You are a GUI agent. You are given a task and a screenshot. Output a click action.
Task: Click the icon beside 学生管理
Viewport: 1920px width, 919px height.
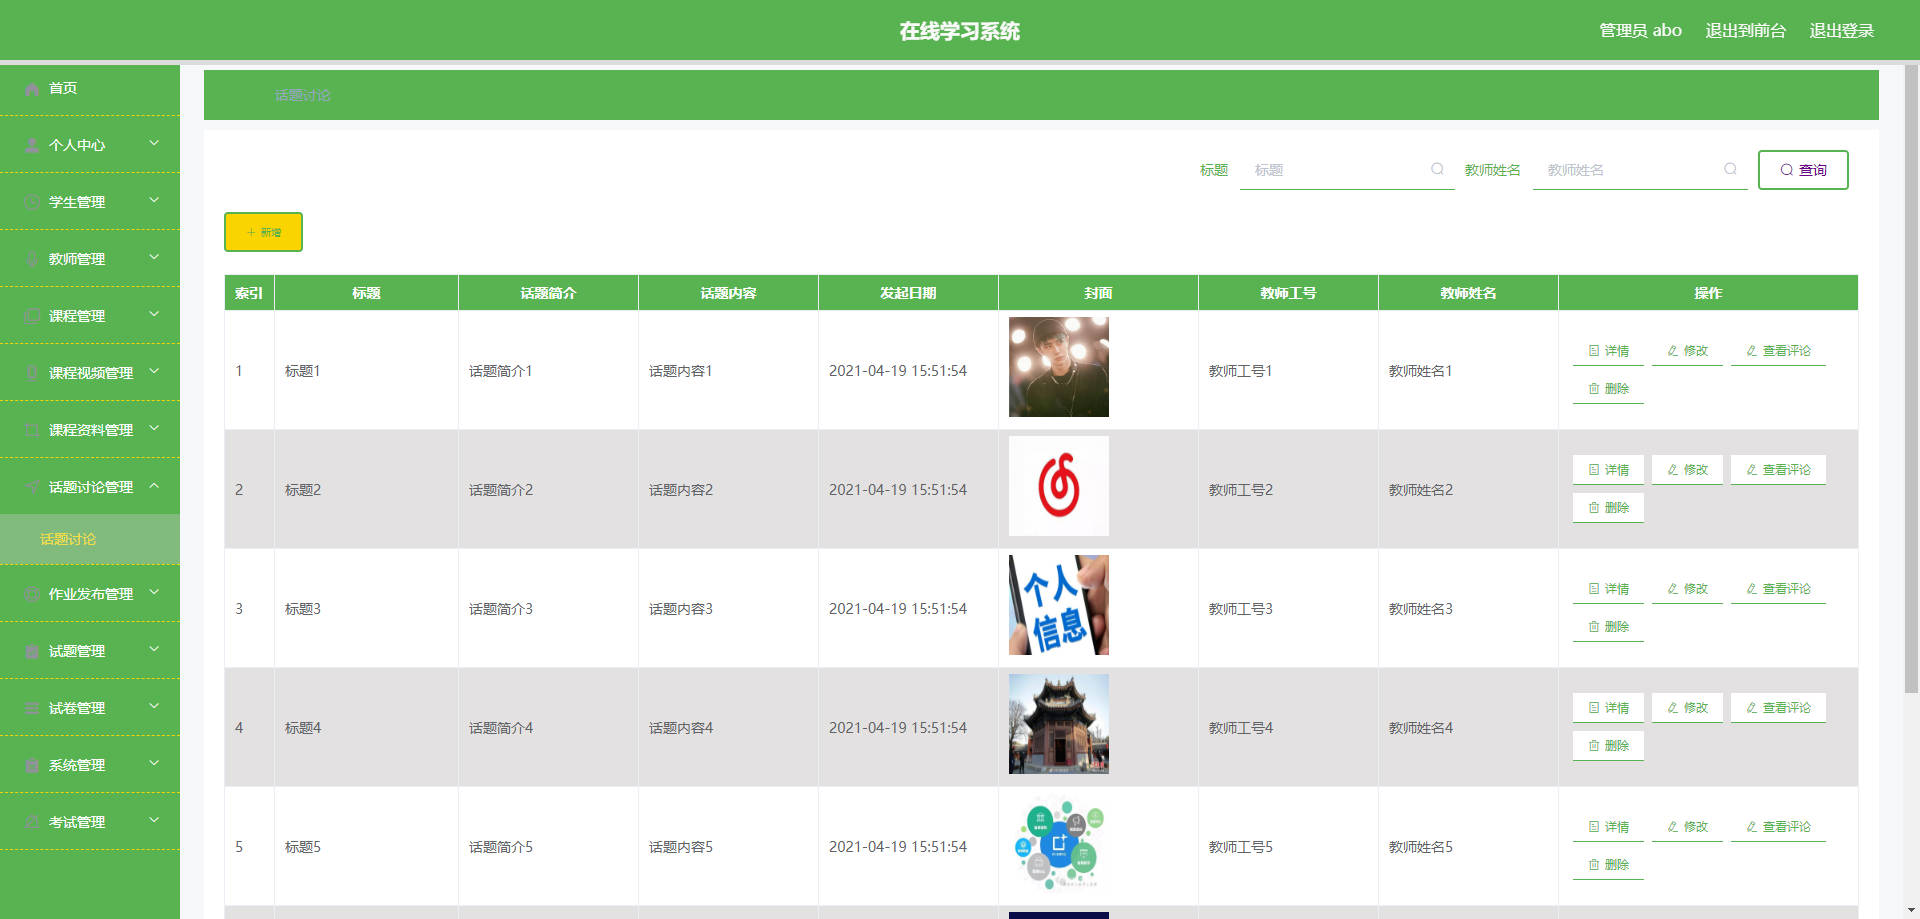tap(32, 202)
